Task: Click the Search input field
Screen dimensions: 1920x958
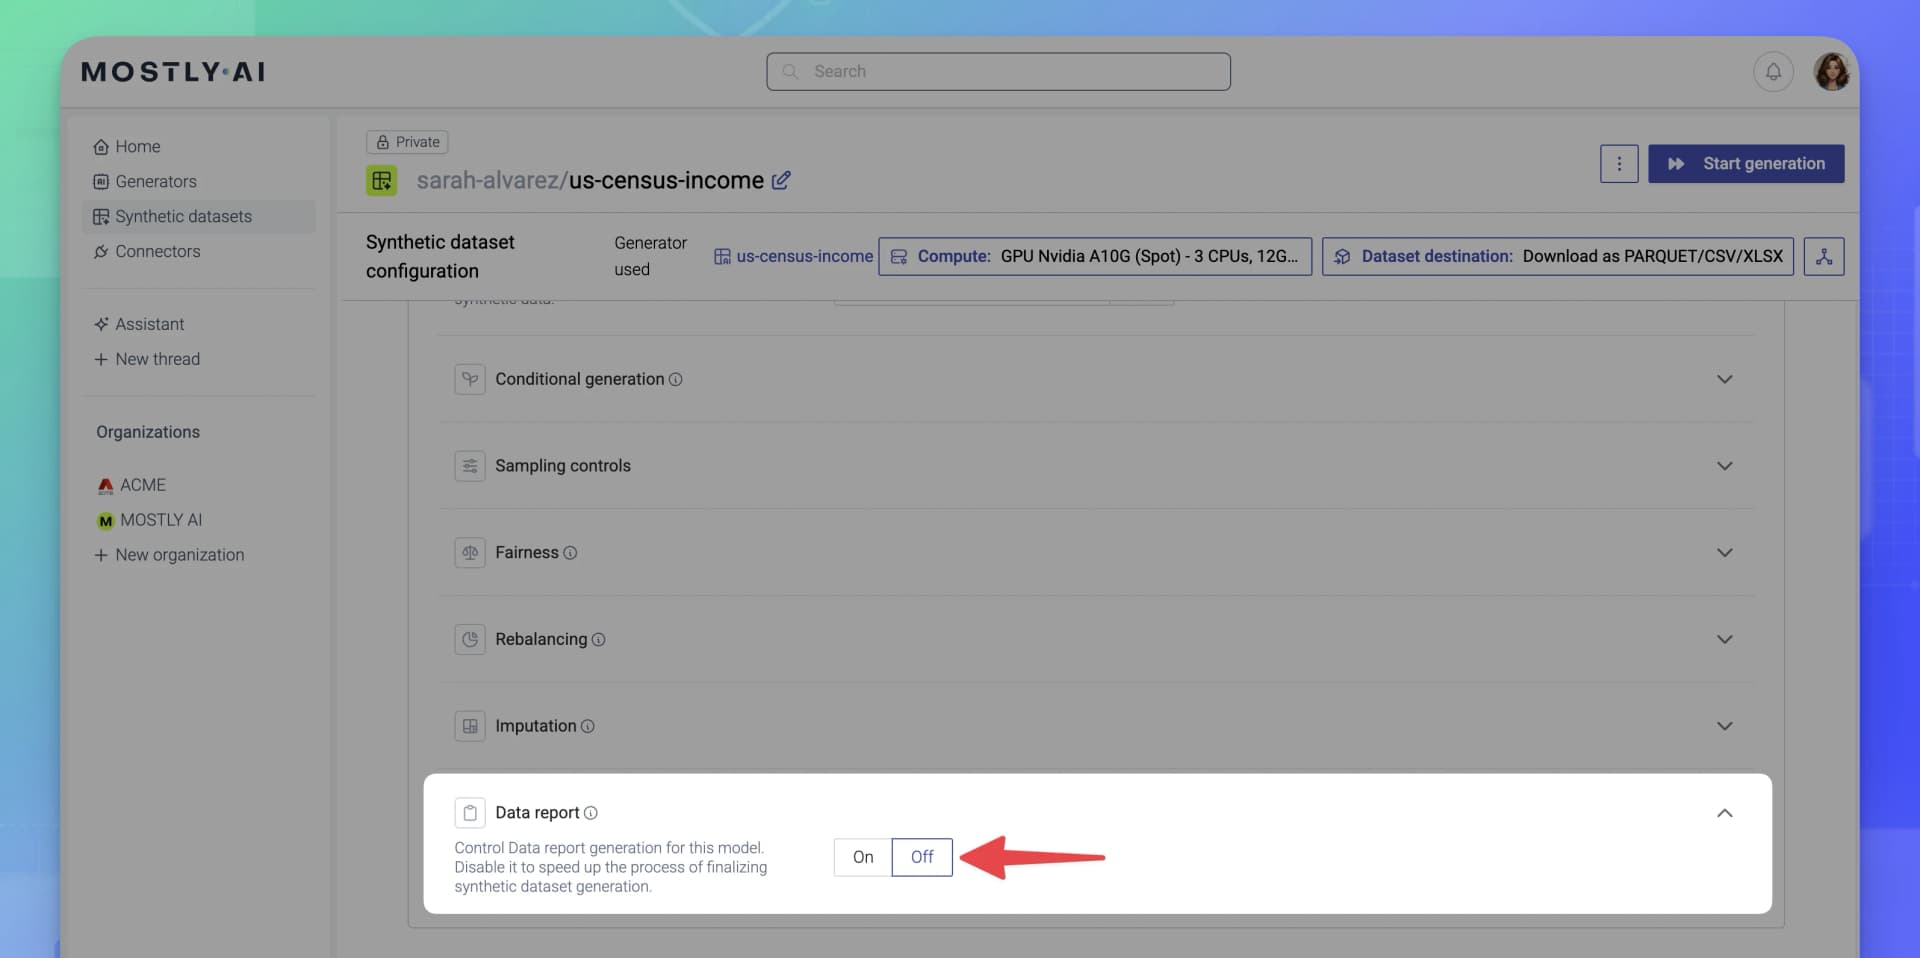Action: (x=998, y=72)
